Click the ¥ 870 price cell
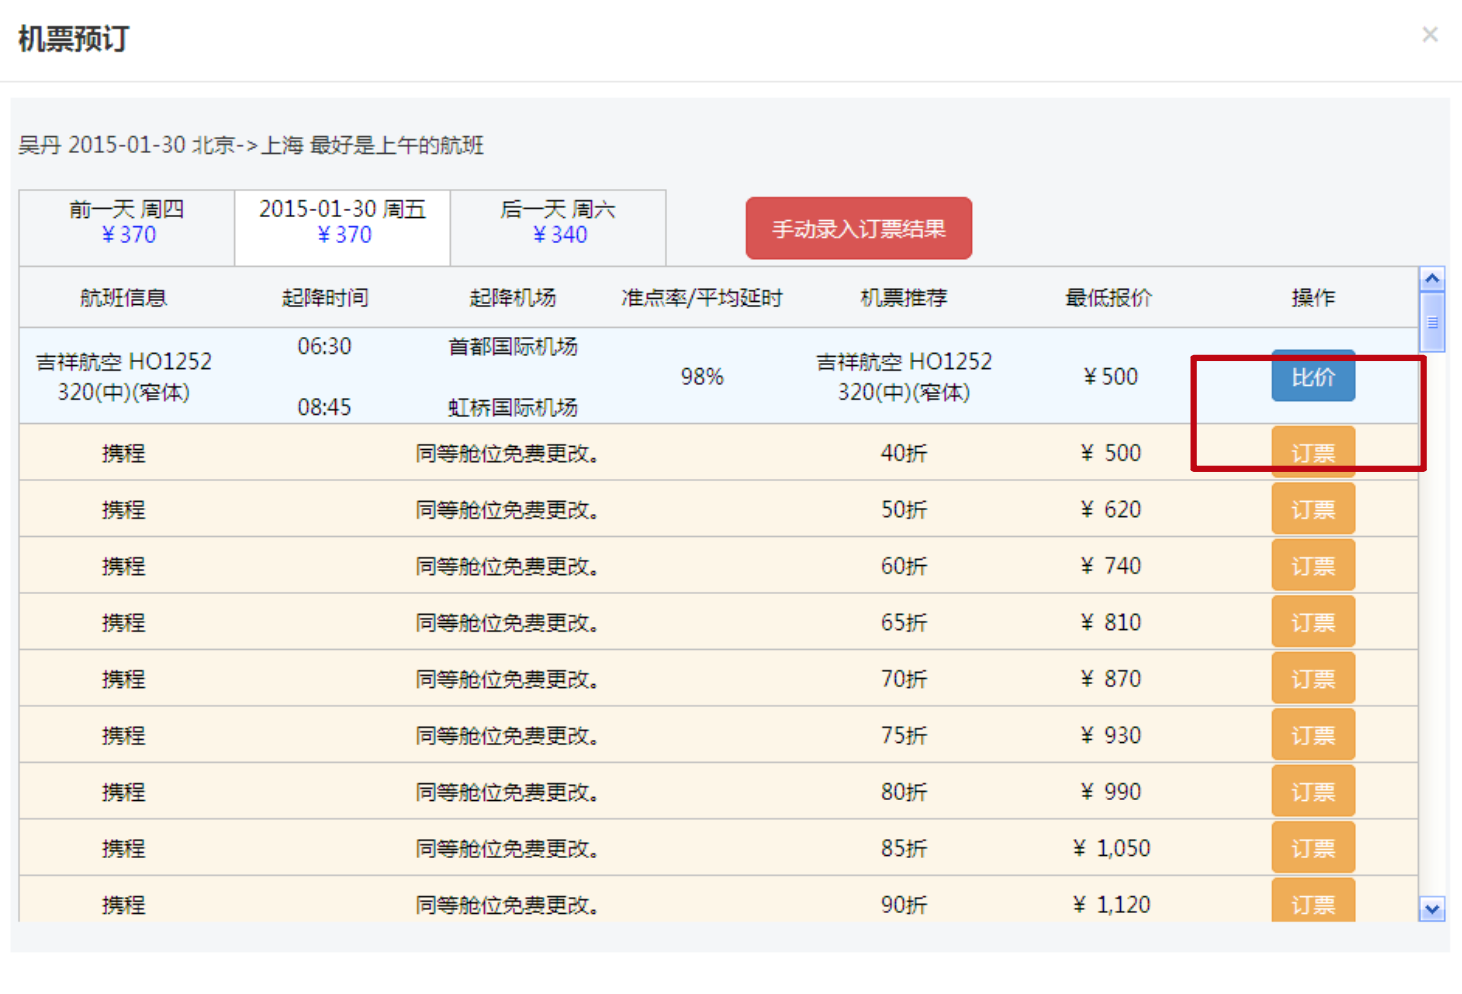The height and width of the screenshot is (994, 1462). pyautogui.click(x=1111, y=678)
